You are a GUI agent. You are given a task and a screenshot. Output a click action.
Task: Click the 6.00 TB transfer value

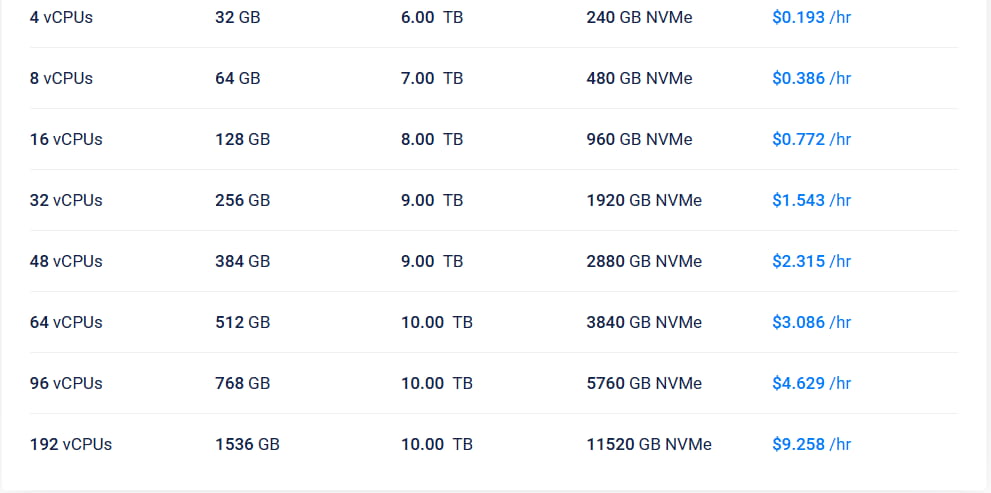tap(432, 17)
